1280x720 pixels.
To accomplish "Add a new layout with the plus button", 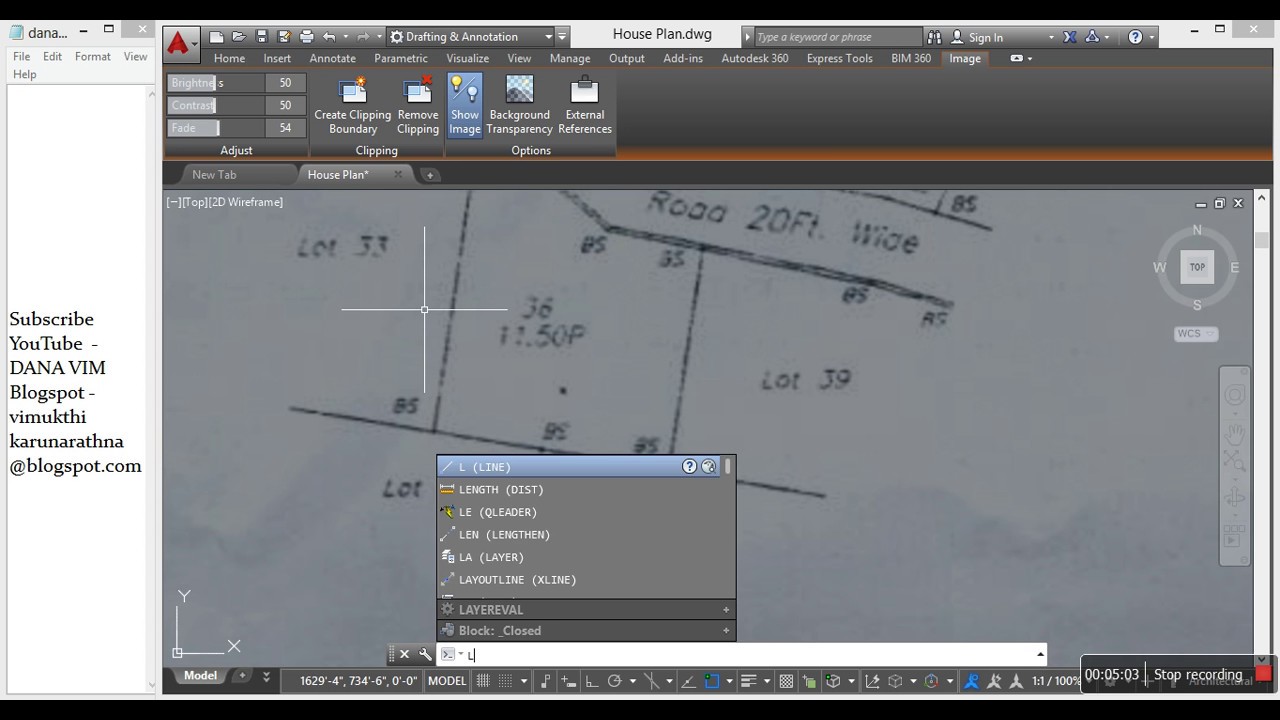I will pos(242,676).
